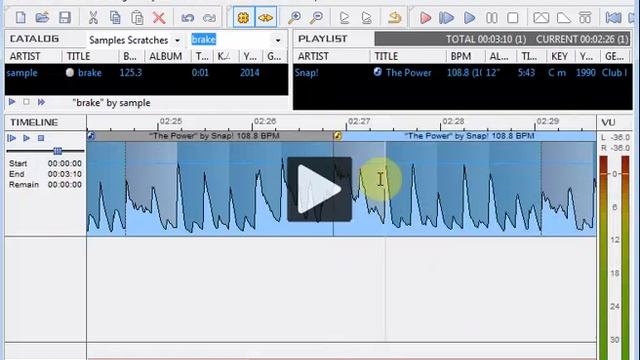Viewport: 640px width, 360px height.
Task: Fast-forward the catalog sample preview
Action: click(41, 102)
